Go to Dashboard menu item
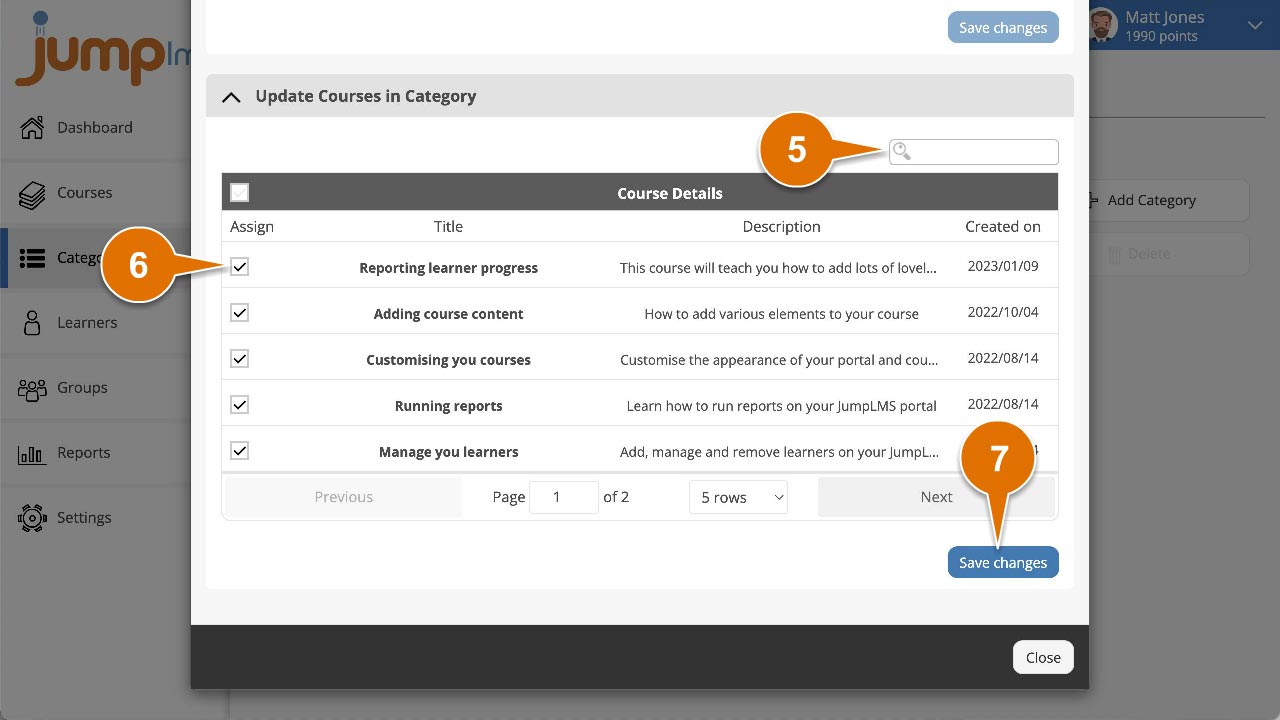1280x720 pixels. (95, 128)
